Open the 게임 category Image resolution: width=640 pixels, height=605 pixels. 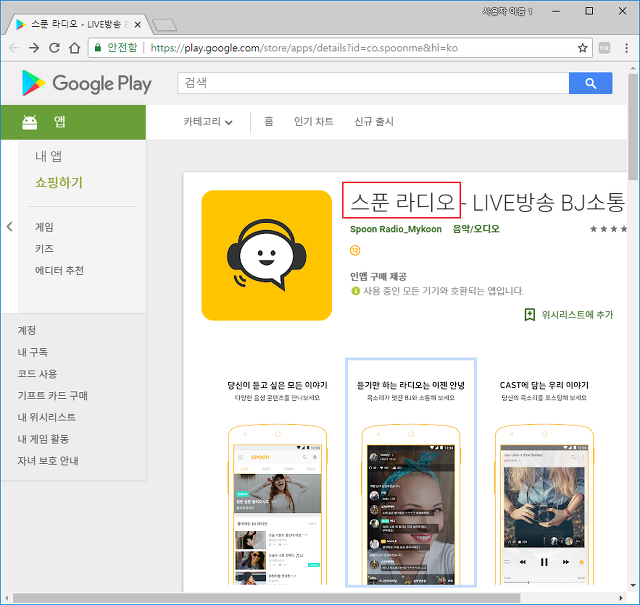(44, 227)
